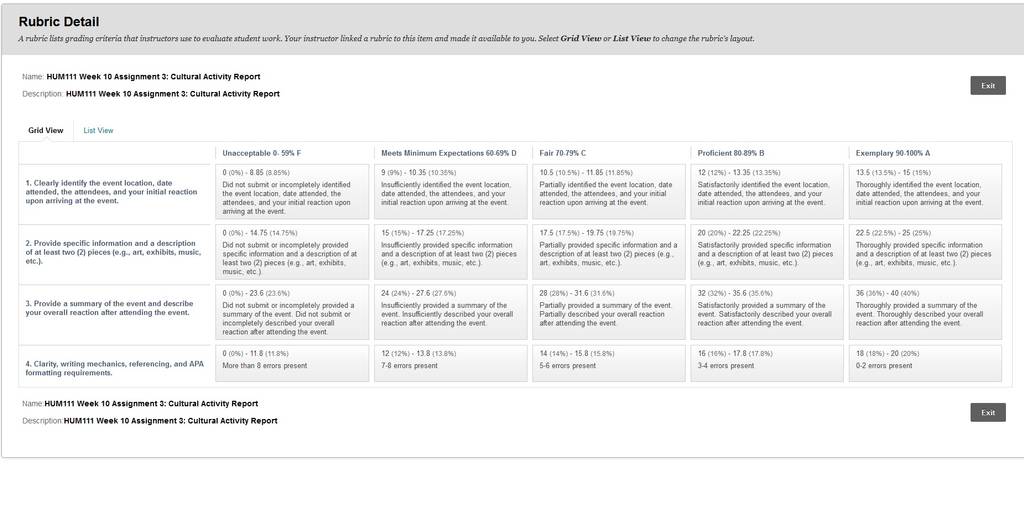Click the 5-6 errors present cell
This screenshot has width=1024, height=523.
[609, 363]
